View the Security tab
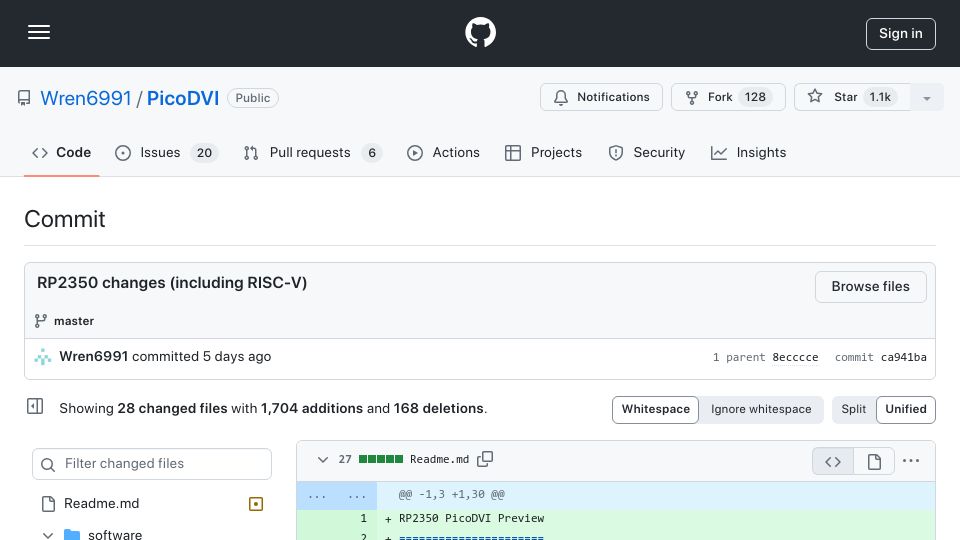Image resolution: width=960 pixels, height=540 pixels. click(x=646, y=152)
